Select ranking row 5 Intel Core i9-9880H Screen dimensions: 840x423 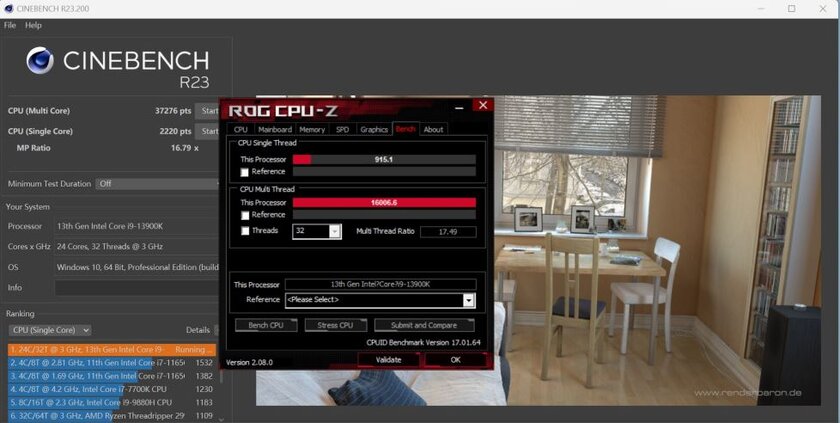coord(111,402)
